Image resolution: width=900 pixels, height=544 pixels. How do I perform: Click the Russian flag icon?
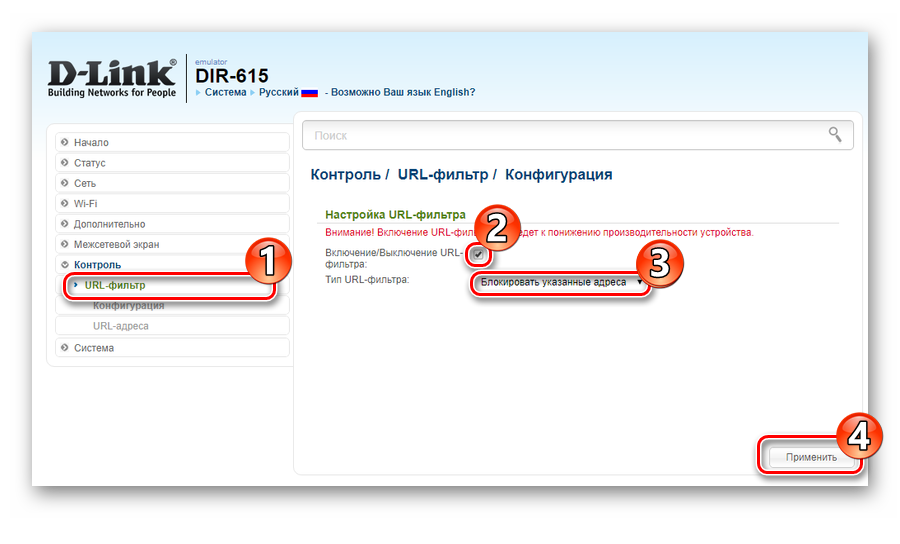[309, 93]
